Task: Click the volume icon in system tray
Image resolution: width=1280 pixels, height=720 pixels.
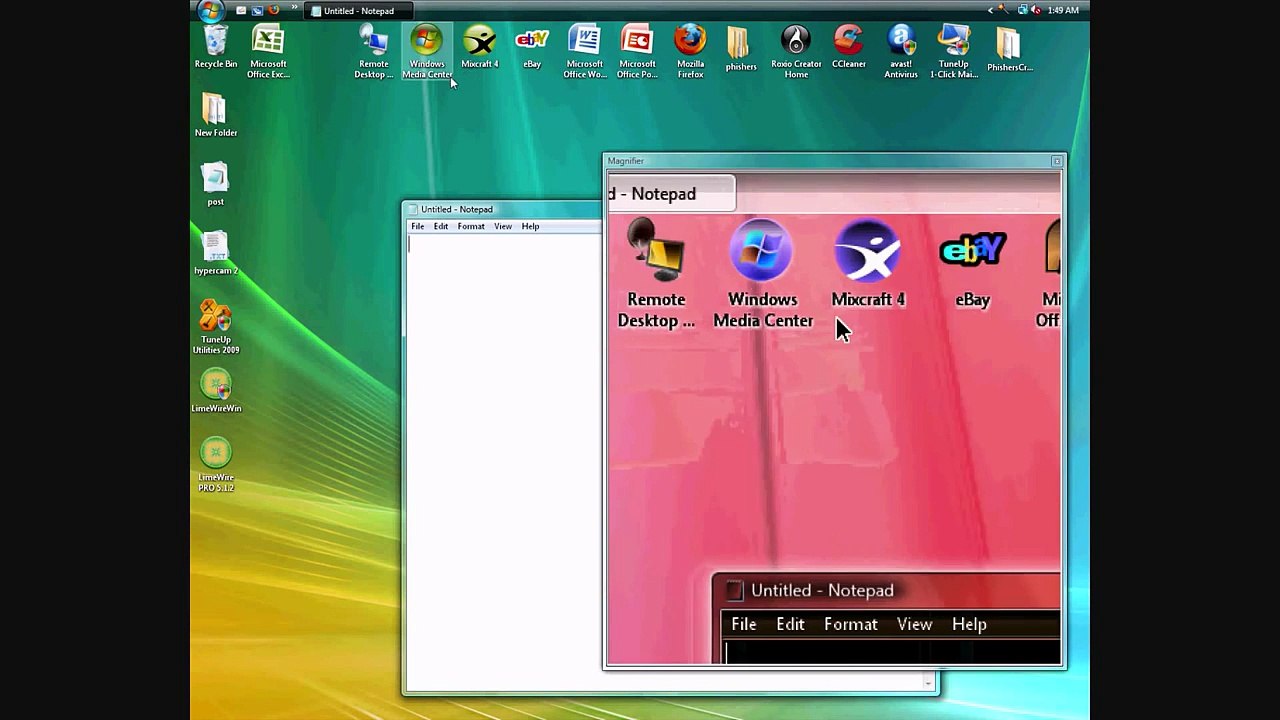Action: pos(1035,10)
